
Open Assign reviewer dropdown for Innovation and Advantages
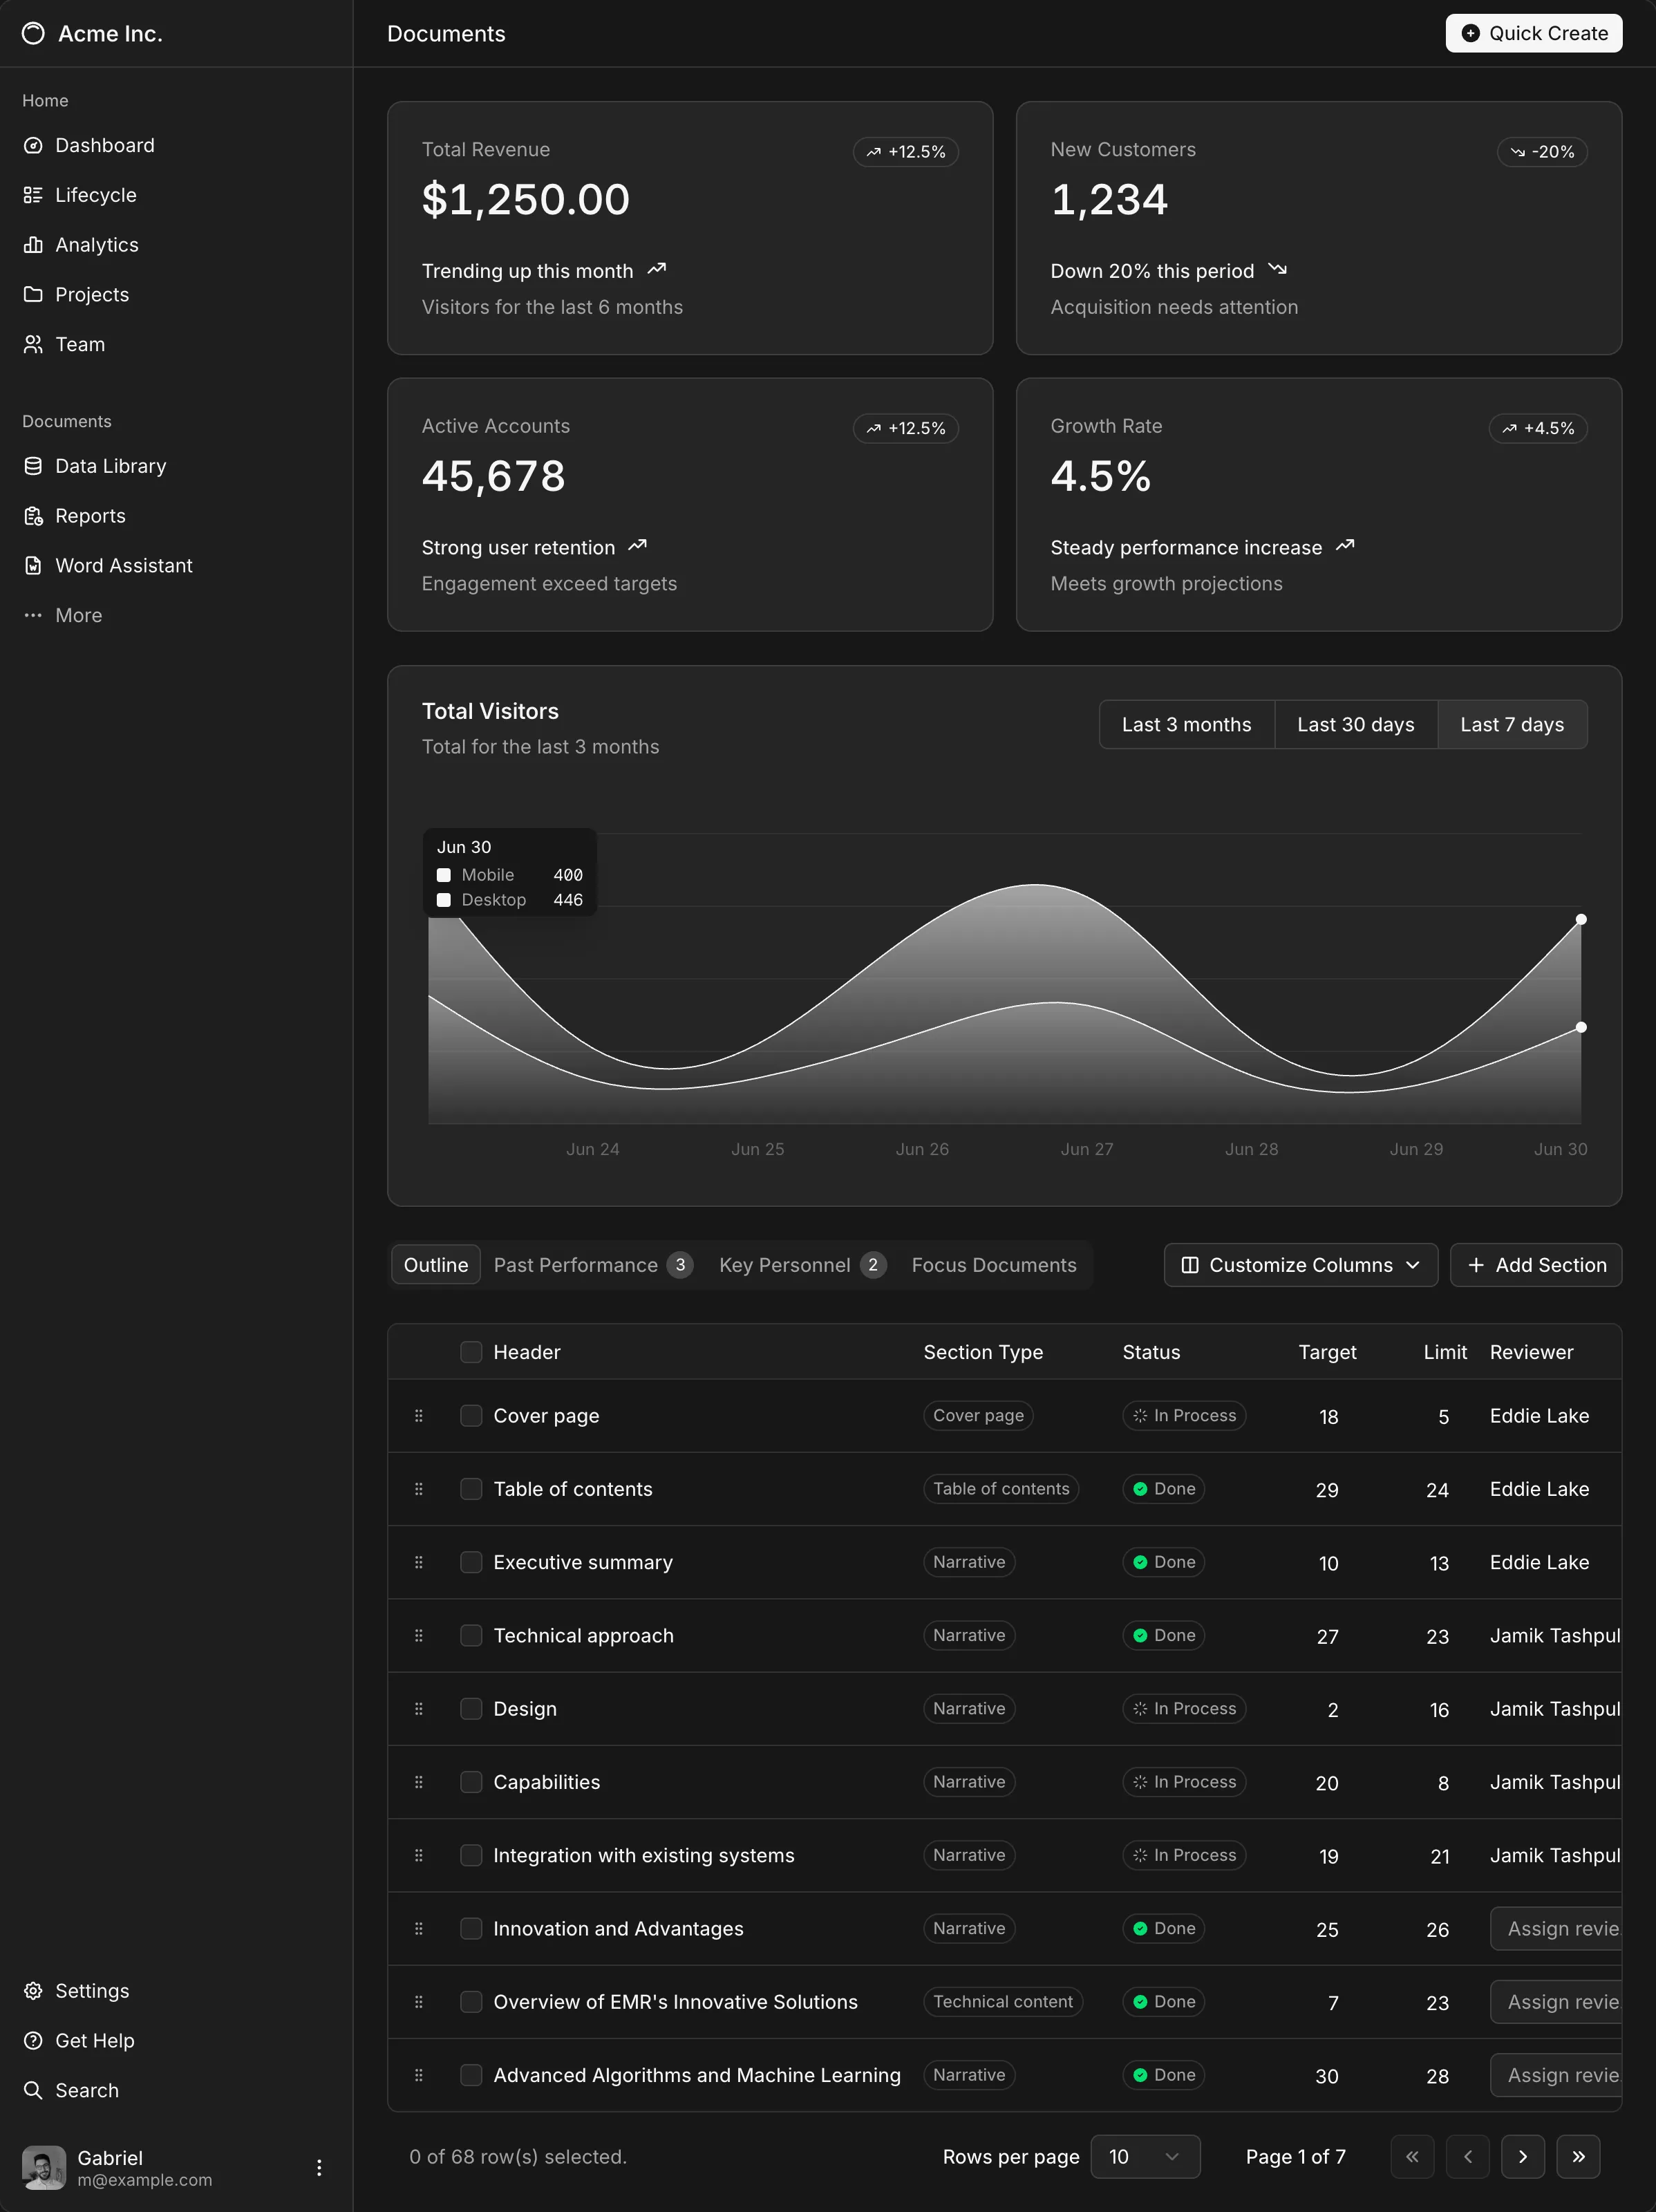click(1556, 1929)
